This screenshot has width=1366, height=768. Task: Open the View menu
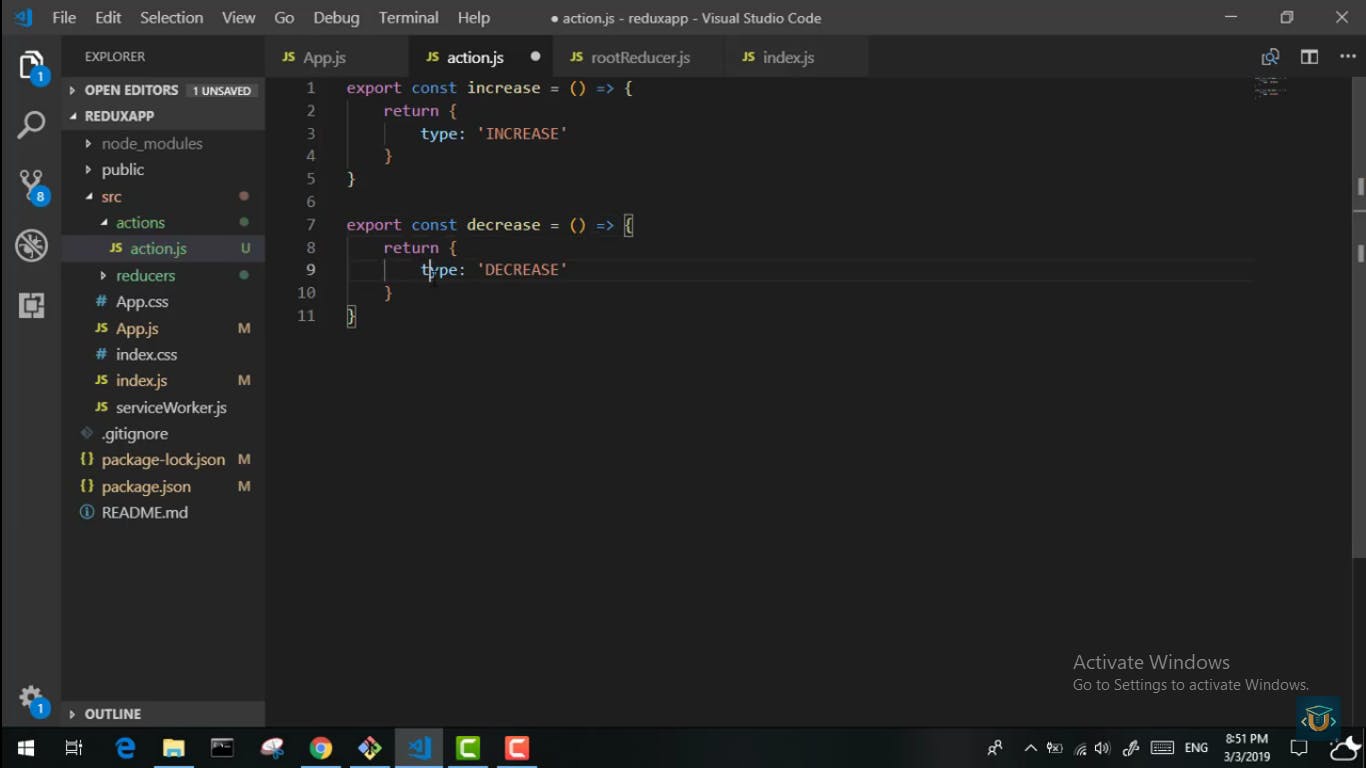pyautogui.click(x=238, y=18)
